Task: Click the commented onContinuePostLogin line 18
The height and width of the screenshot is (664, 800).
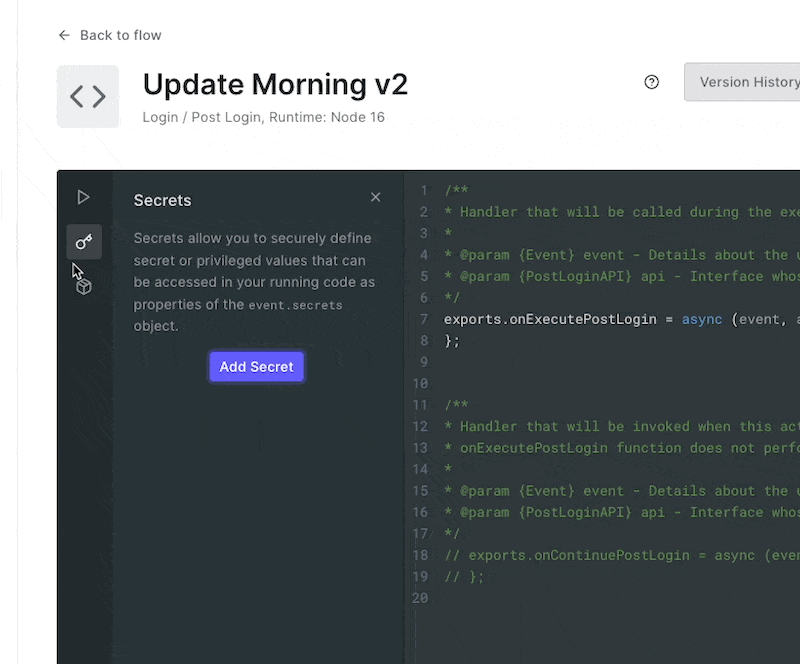Action: click(x=621, y=555)
